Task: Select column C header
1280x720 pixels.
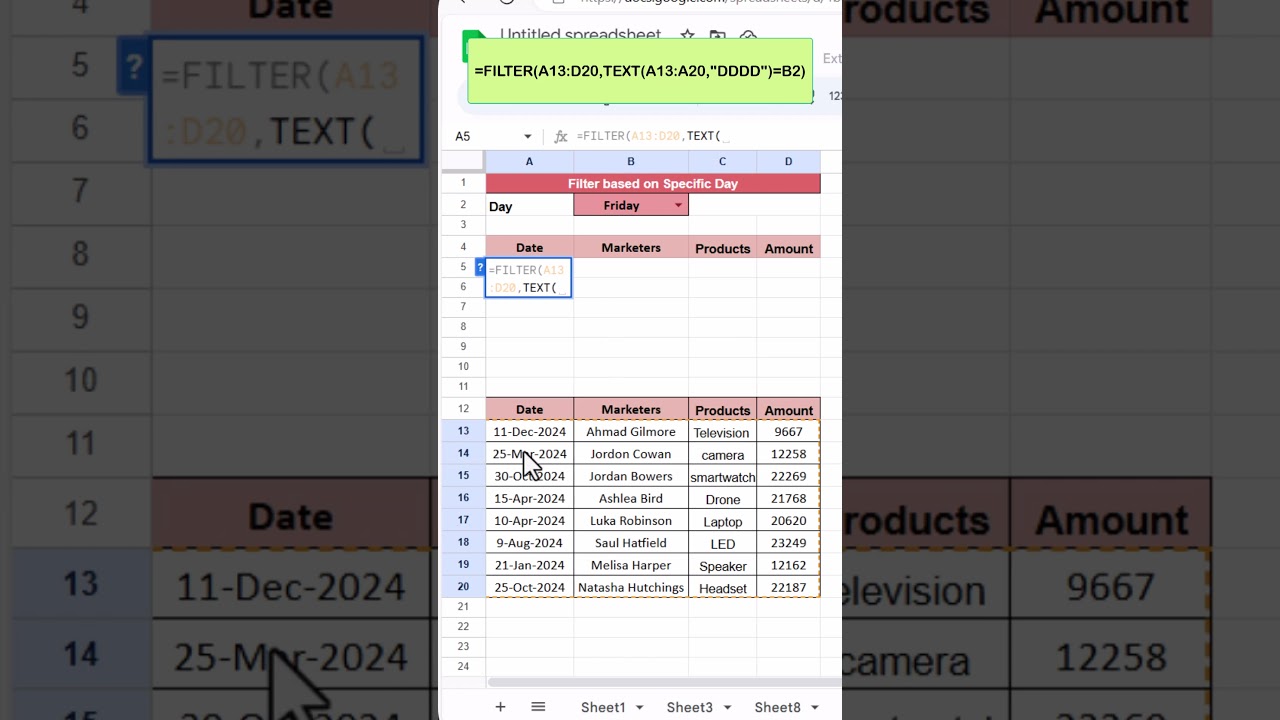Action: tap(722, 161)
